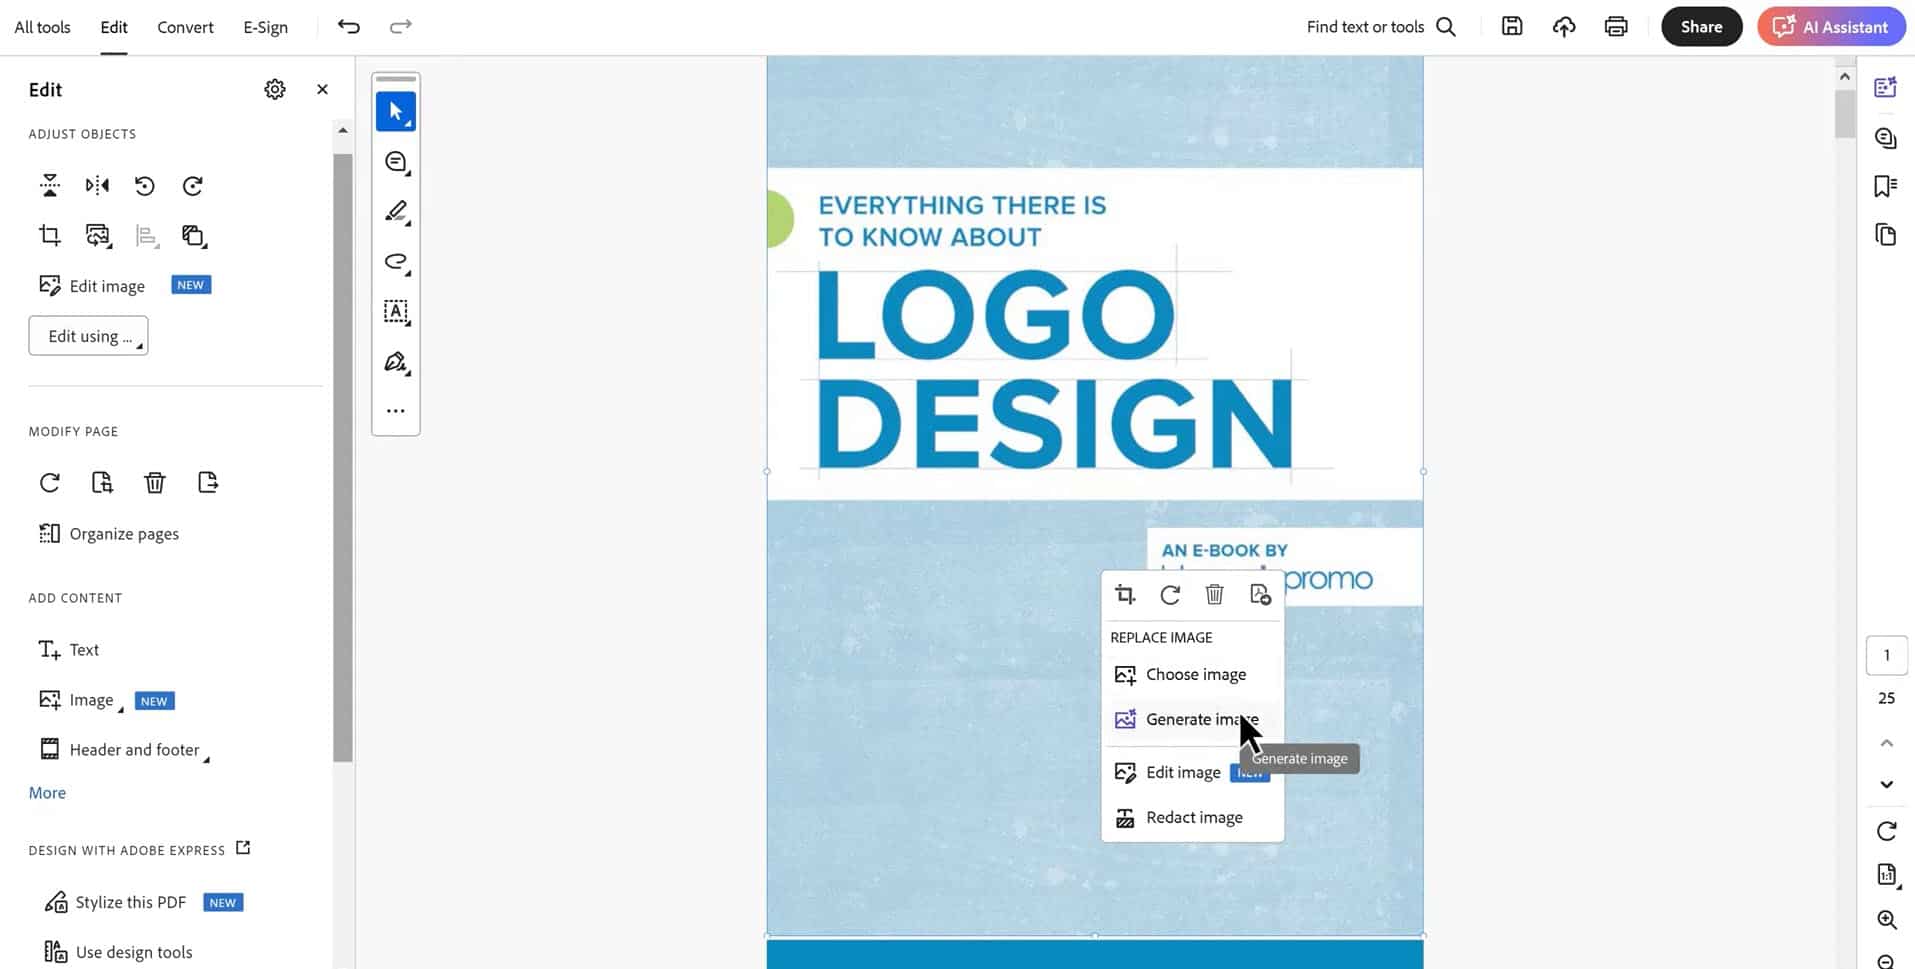The image size is (1915, 969).
Task: Select the arrow selection tool in the quick toolbar
Action: (396, 112)
